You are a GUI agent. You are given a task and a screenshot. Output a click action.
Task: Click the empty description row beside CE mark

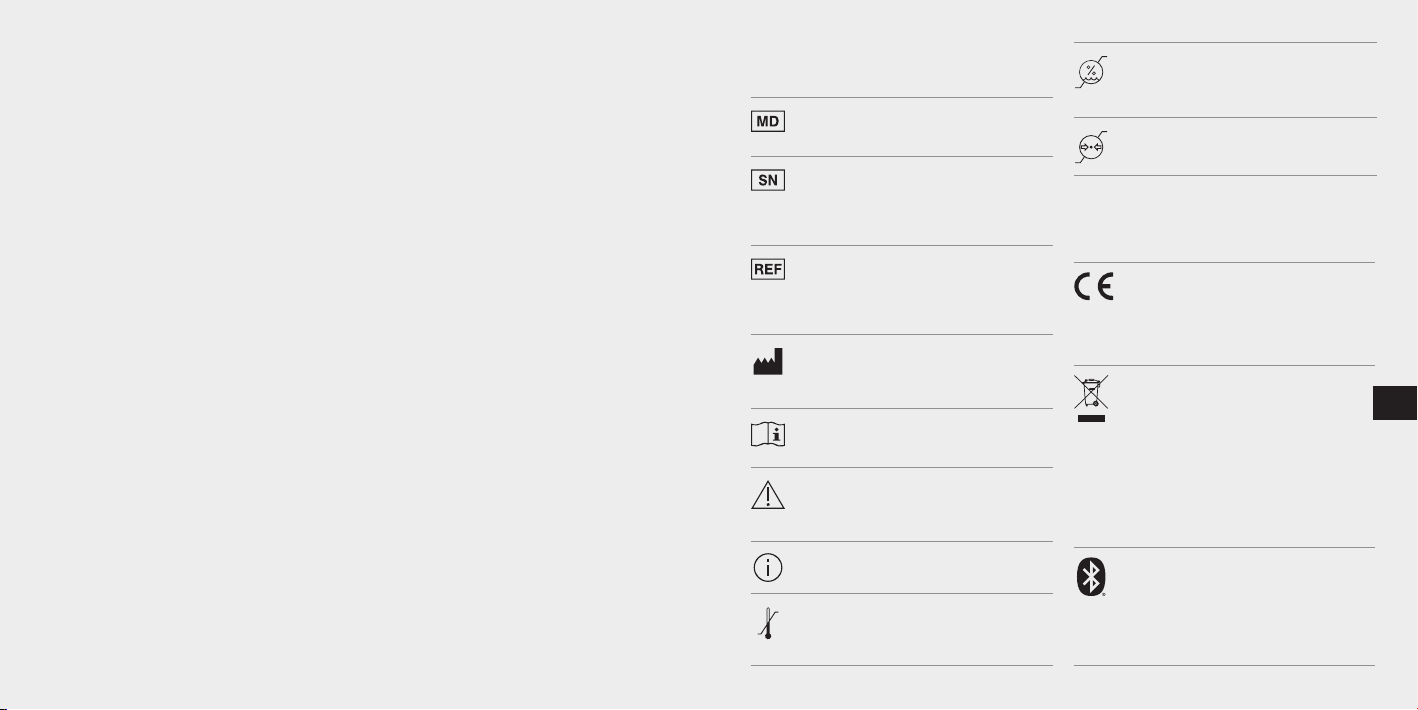[x=1245, y=314]
